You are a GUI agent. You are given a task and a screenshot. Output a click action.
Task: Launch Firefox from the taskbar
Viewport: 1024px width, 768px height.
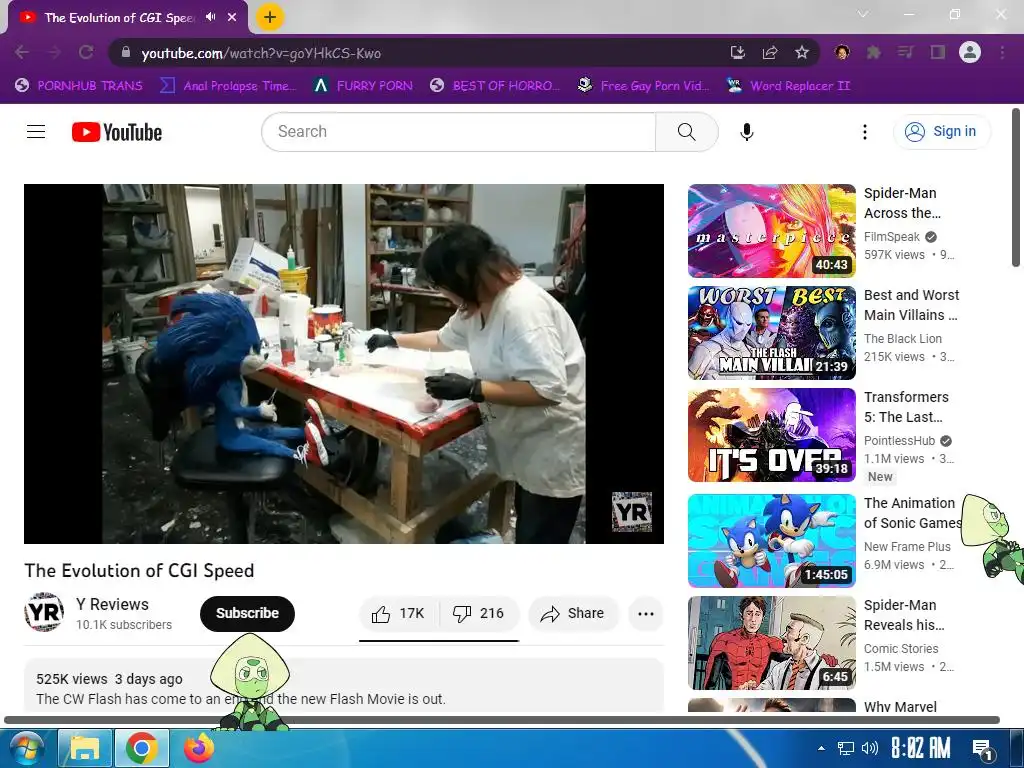click(199, 748)
